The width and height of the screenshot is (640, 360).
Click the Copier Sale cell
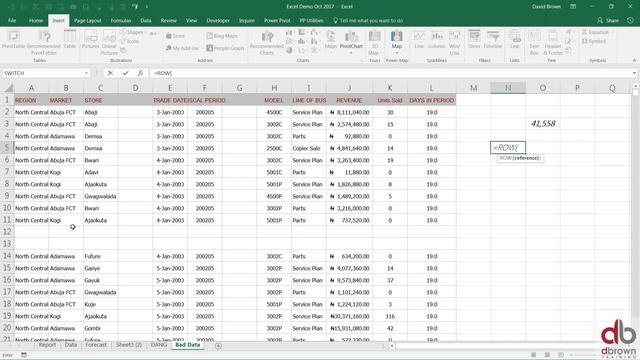click(x=309, y=149)
